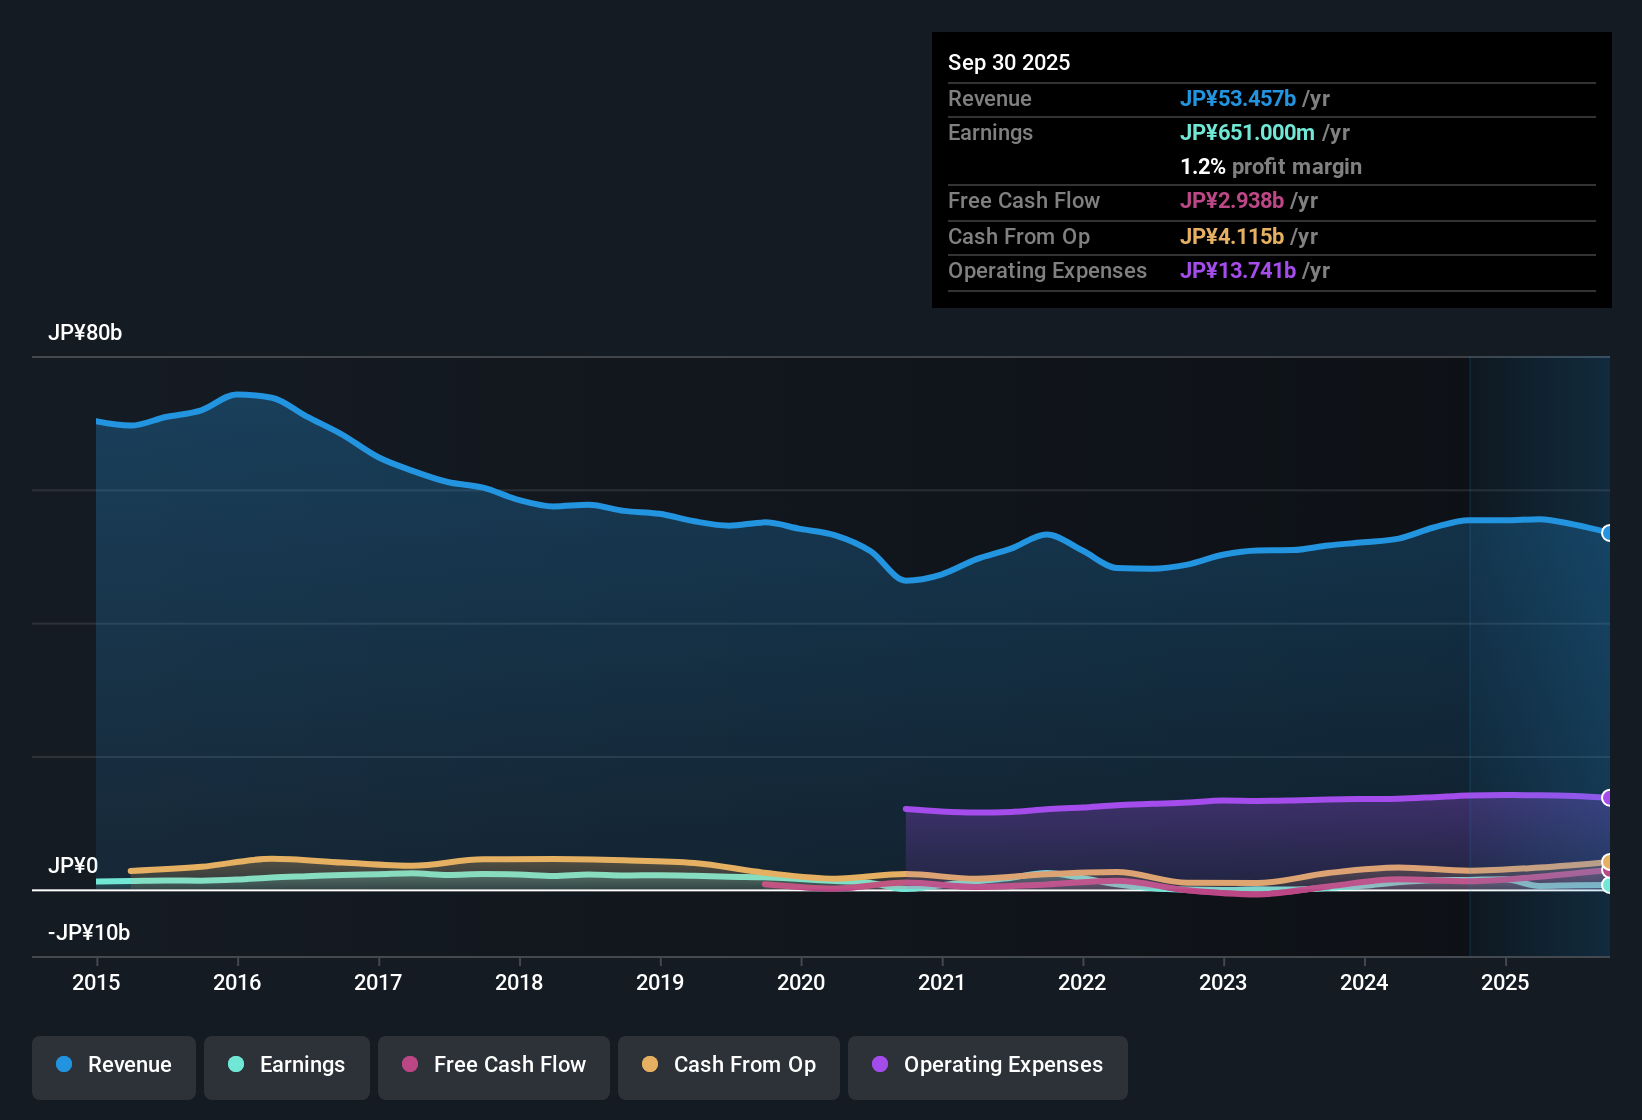
Task: Expand details for the 1.2% profit margin
Action: (1270, 167)
